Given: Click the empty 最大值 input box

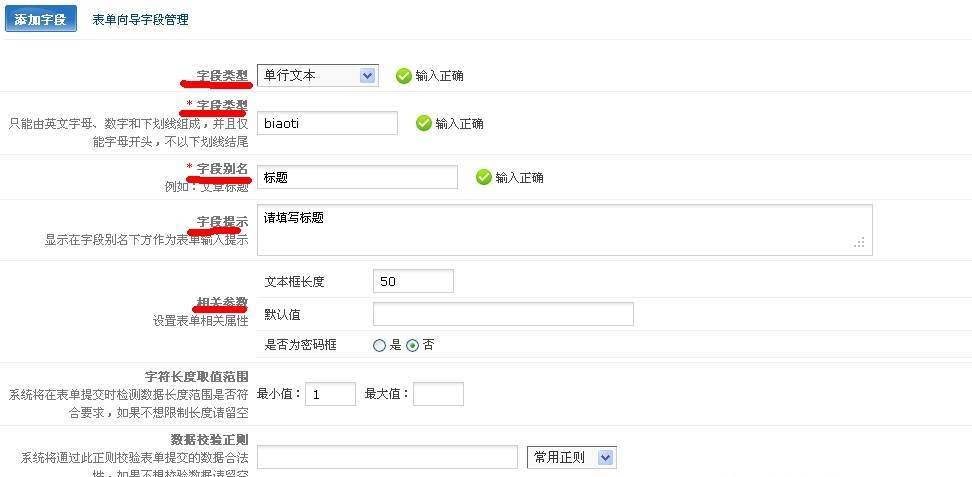Looking at the screenshot, I should (x=438, y=394).
